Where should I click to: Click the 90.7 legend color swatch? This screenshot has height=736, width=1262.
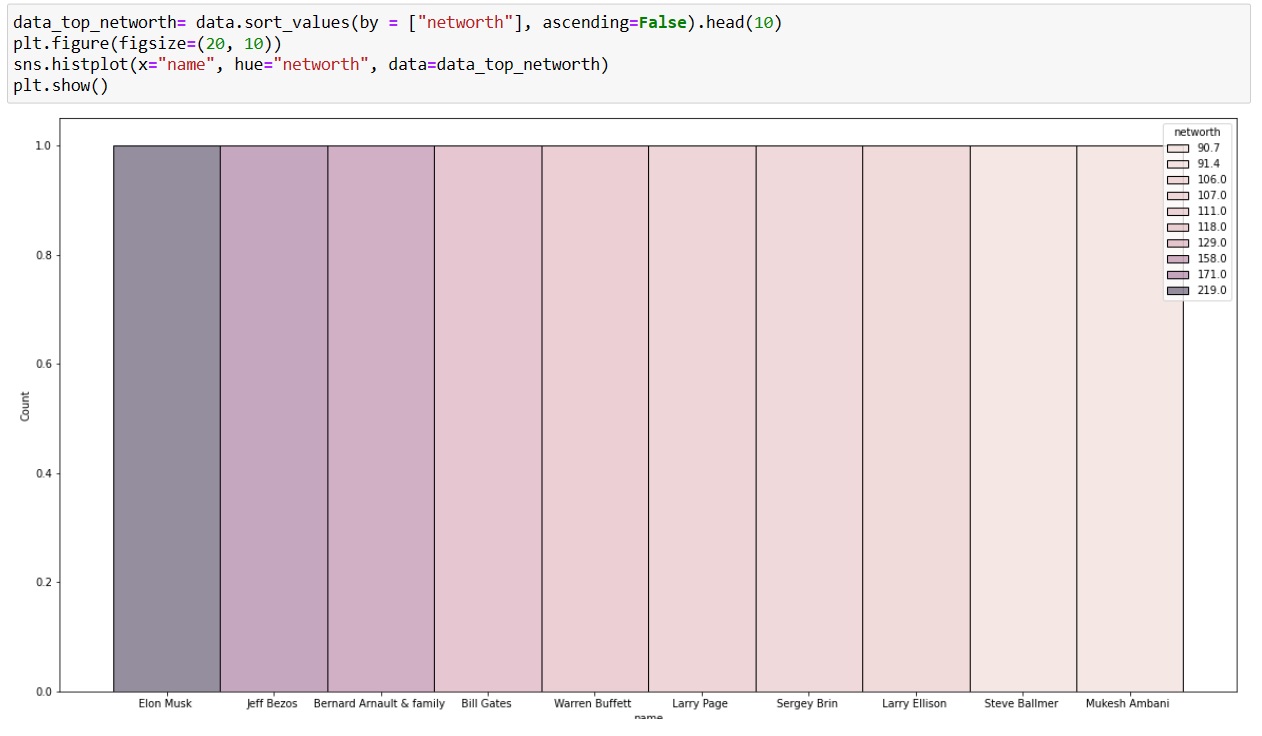coord(1178,148)
